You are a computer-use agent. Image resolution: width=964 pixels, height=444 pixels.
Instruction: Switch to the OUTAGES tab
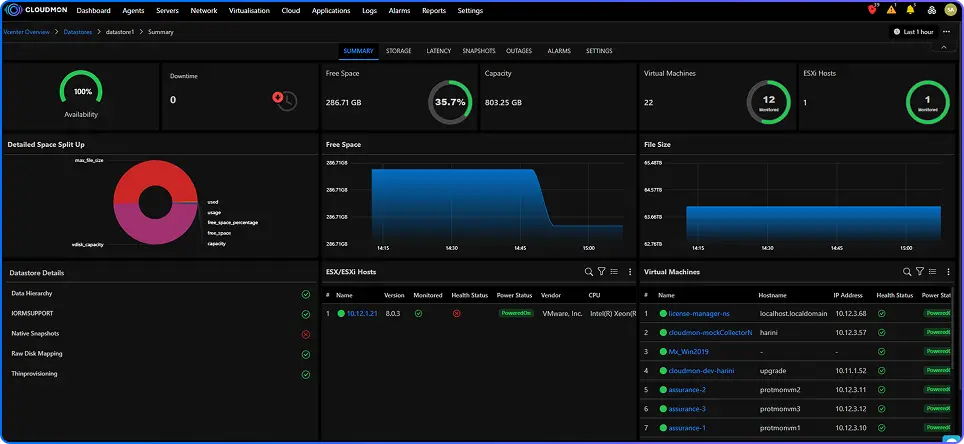point(519,51)
